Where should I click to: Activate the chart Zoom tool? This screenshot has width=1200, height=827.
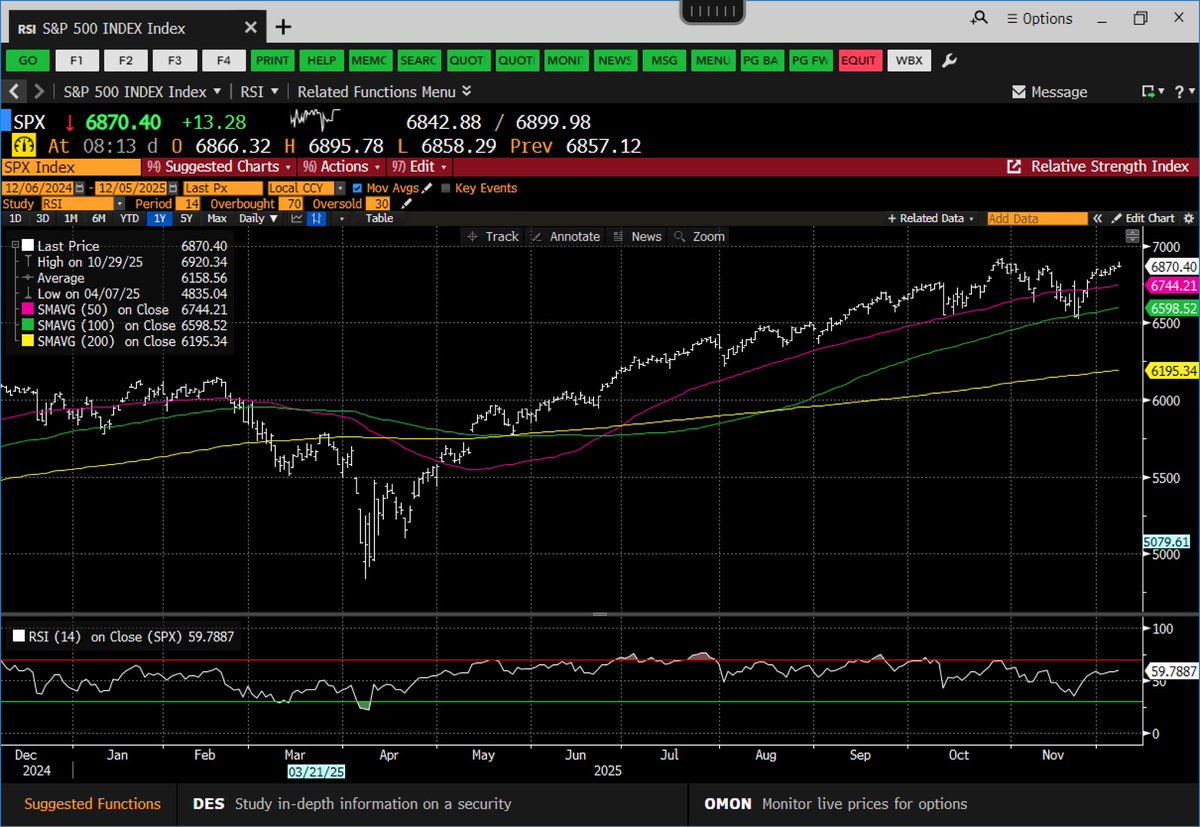pos(699,236)
